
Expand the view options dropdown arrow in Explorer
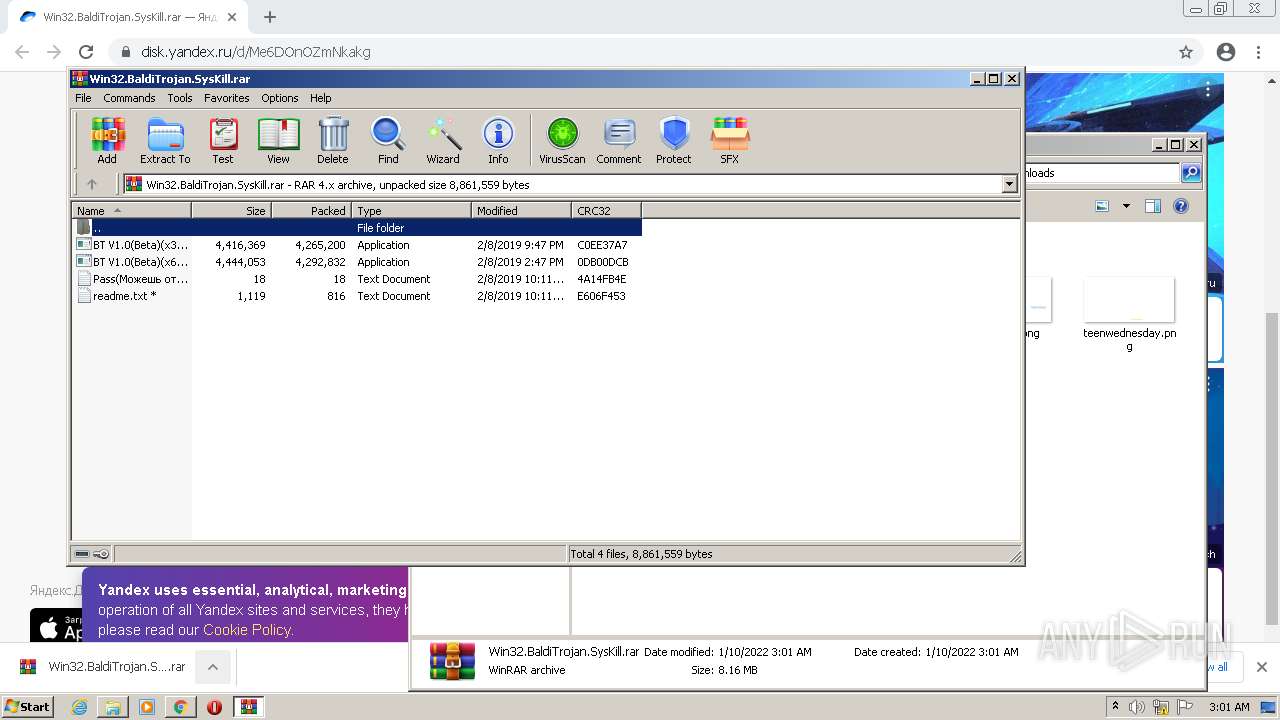point(1126,207)
